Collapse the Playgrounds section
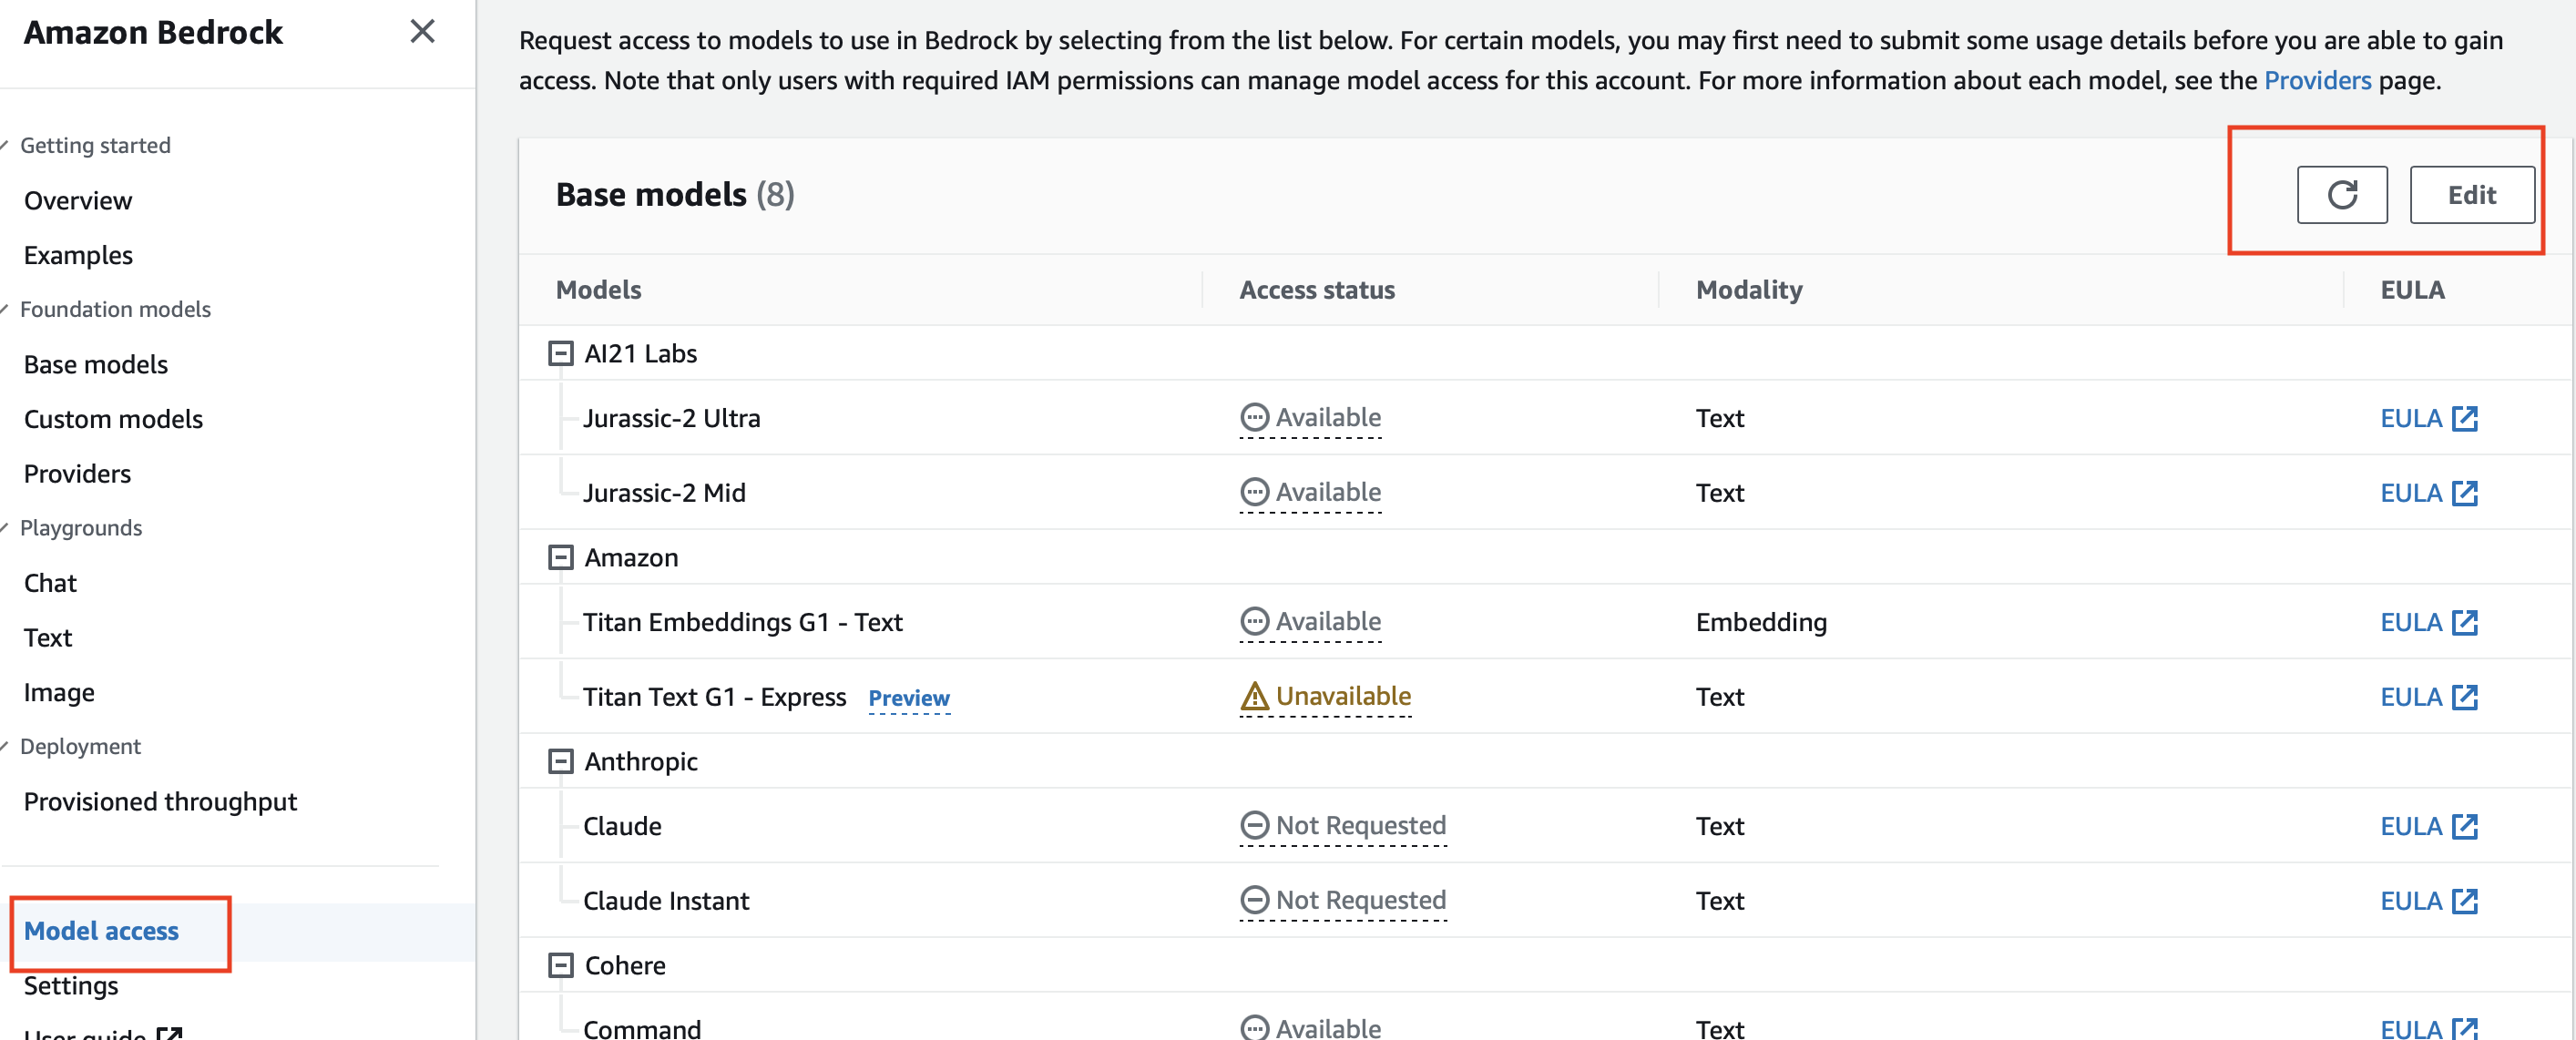 (5, 528)
